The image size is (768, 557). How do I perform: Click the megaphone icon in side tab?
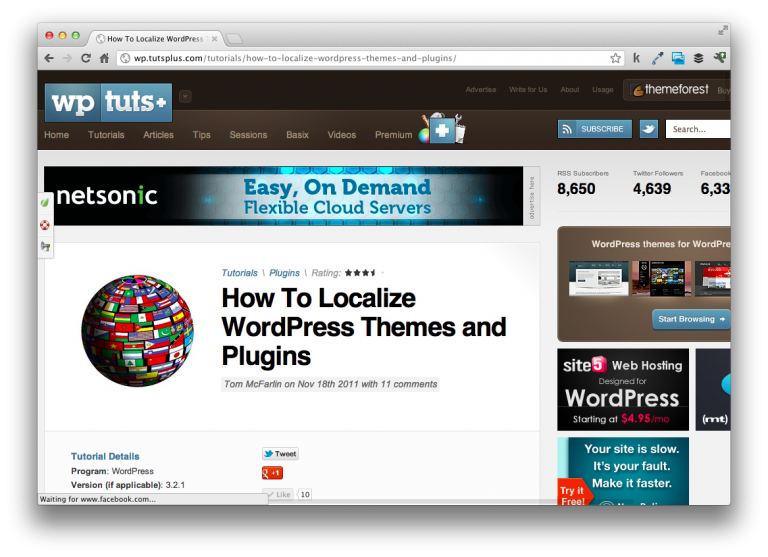coord(46,246)
